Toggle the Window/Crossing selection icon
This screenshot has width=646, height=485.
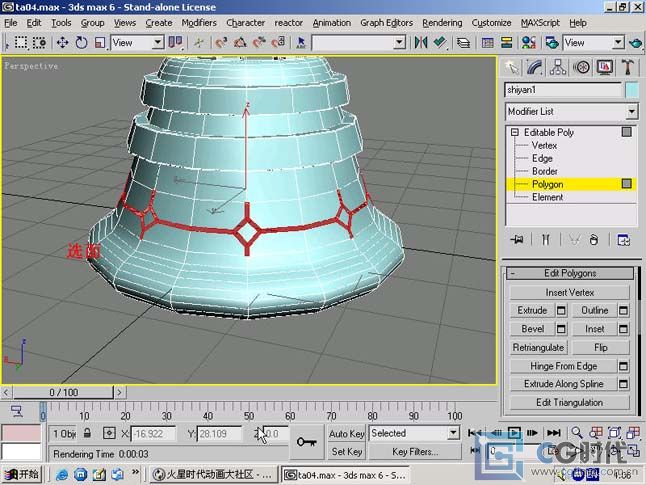40,42
